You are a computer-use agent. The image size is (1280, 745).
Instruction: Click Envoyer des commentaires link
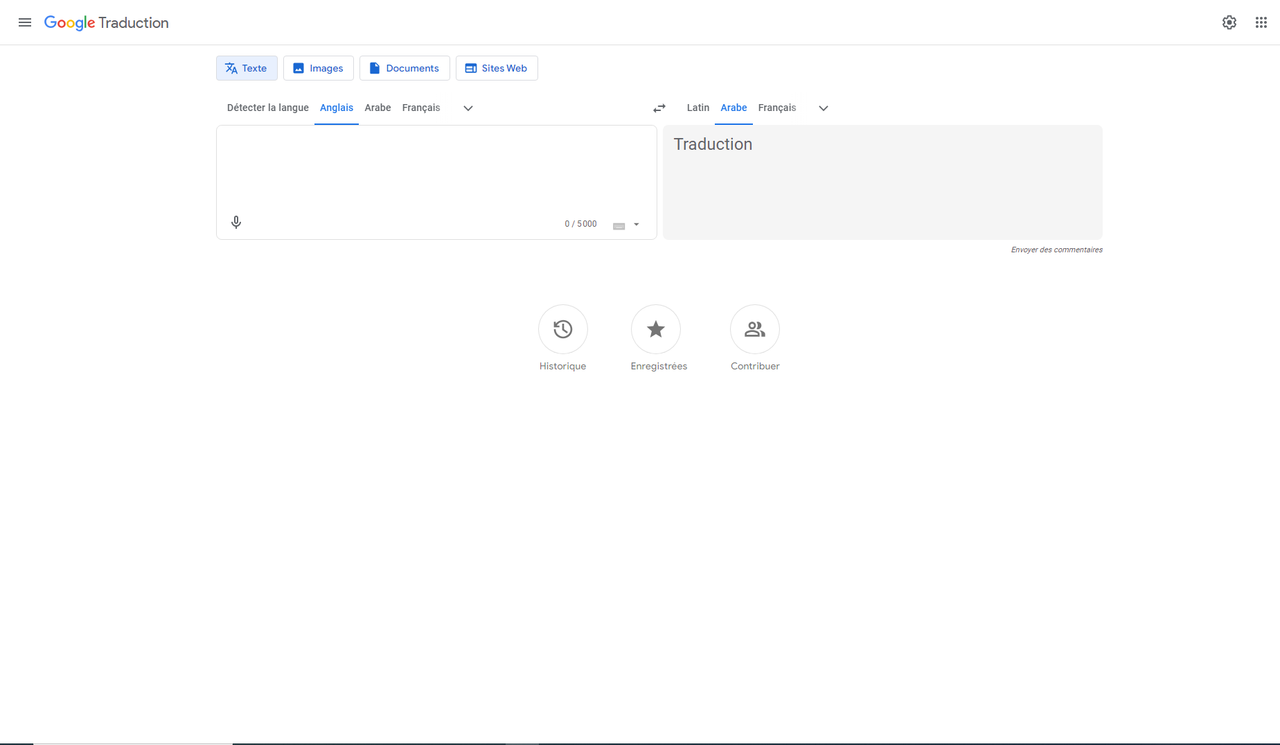tap(1056, 250)
